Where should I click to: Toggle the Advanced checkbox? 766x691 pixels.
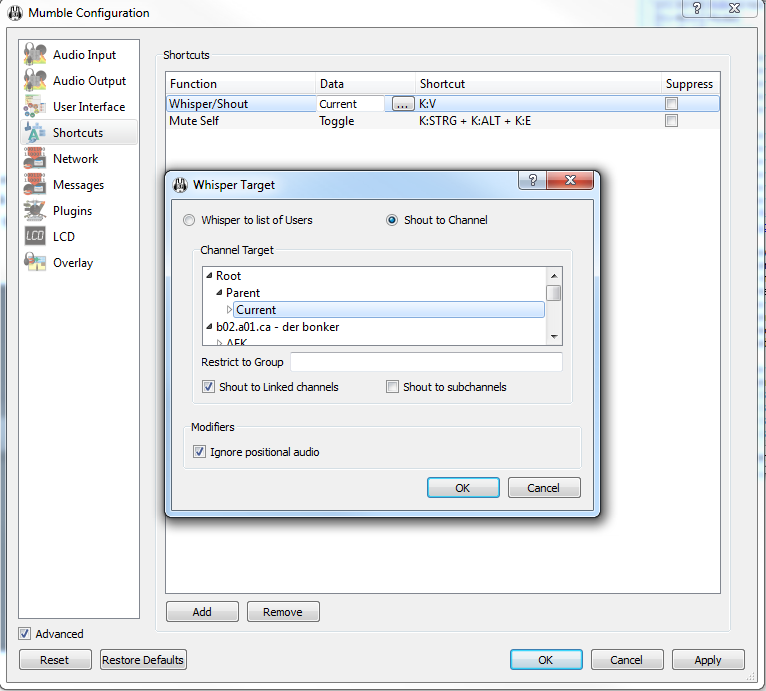tap(24, 634)
